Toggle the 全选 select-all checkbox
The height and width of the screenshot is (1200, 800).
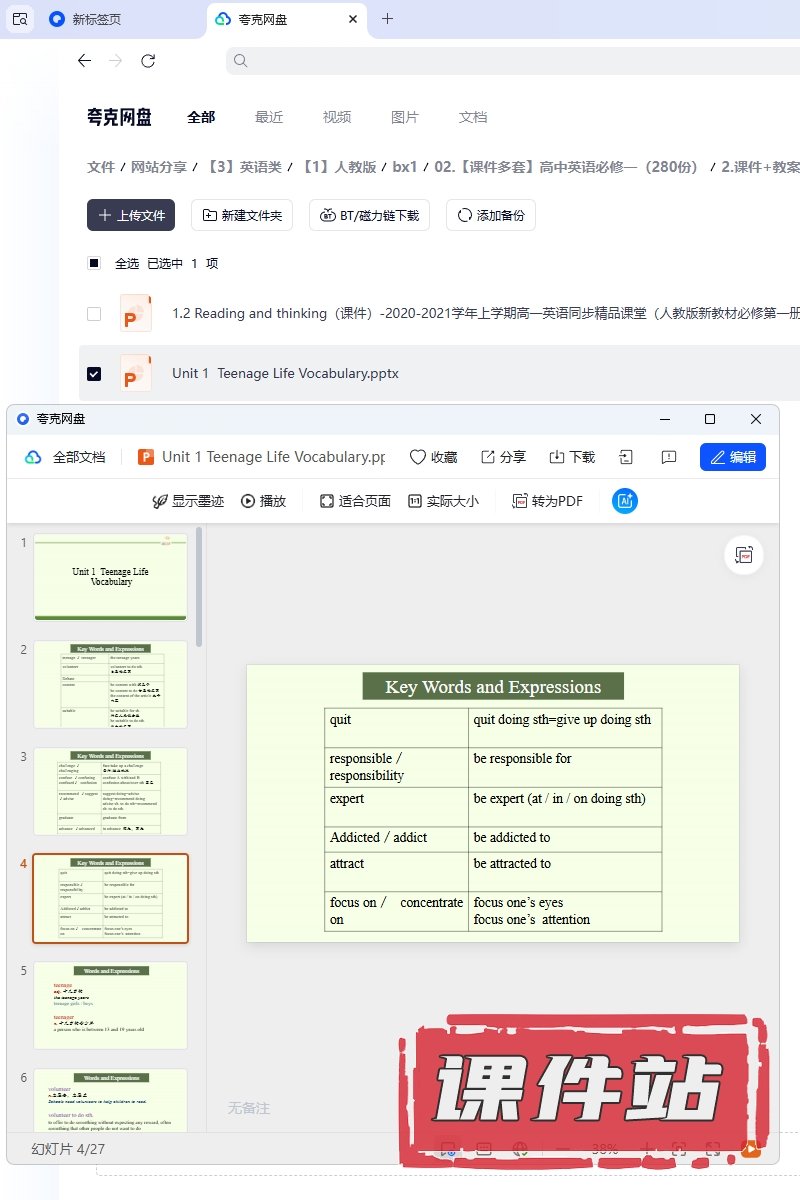point(94,263)
